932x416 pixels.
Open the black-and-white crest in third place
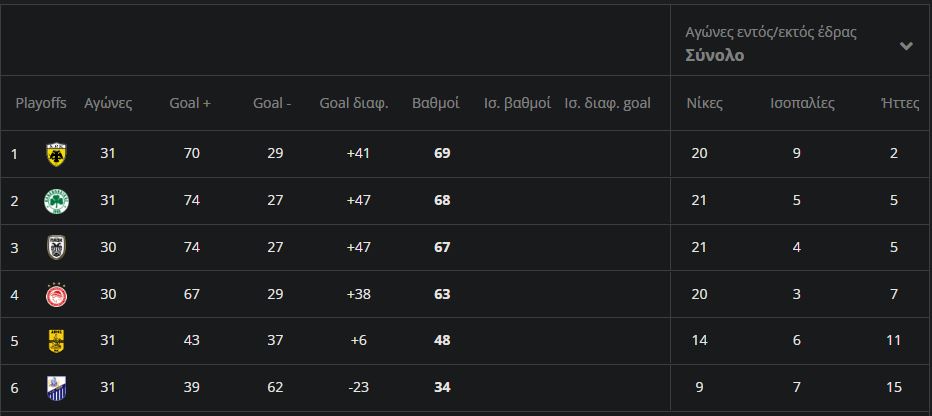(x=56, y=247)
